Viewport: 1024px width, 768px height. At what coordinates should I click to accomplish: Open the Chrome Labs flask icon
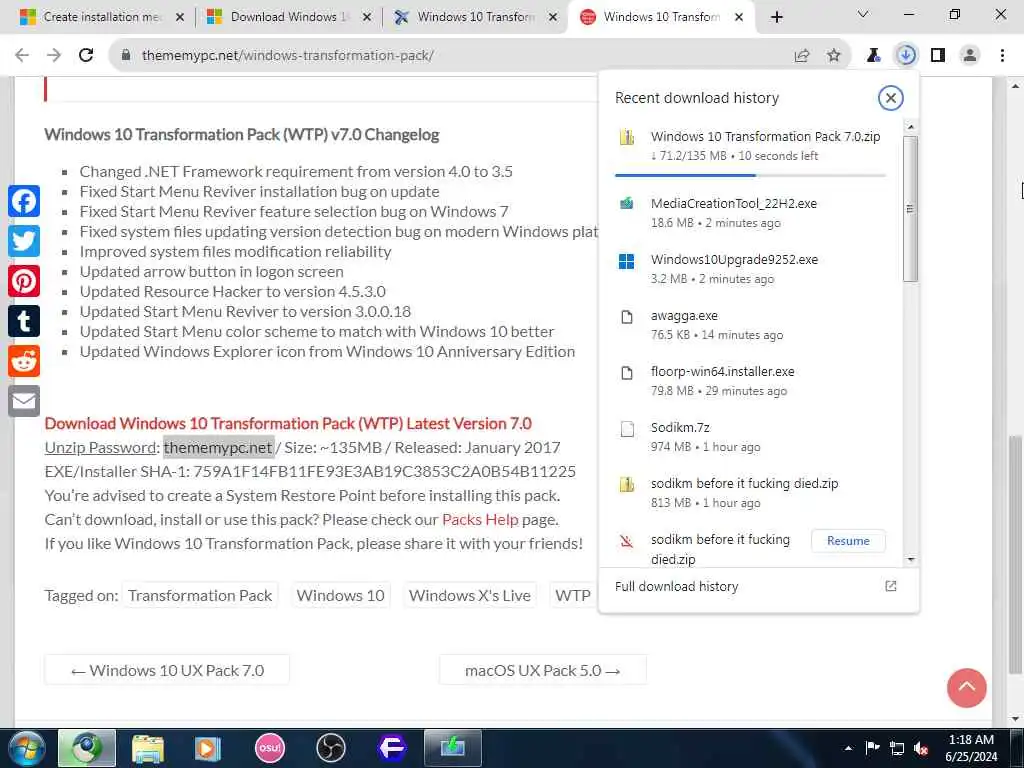(x=873, y=56)
